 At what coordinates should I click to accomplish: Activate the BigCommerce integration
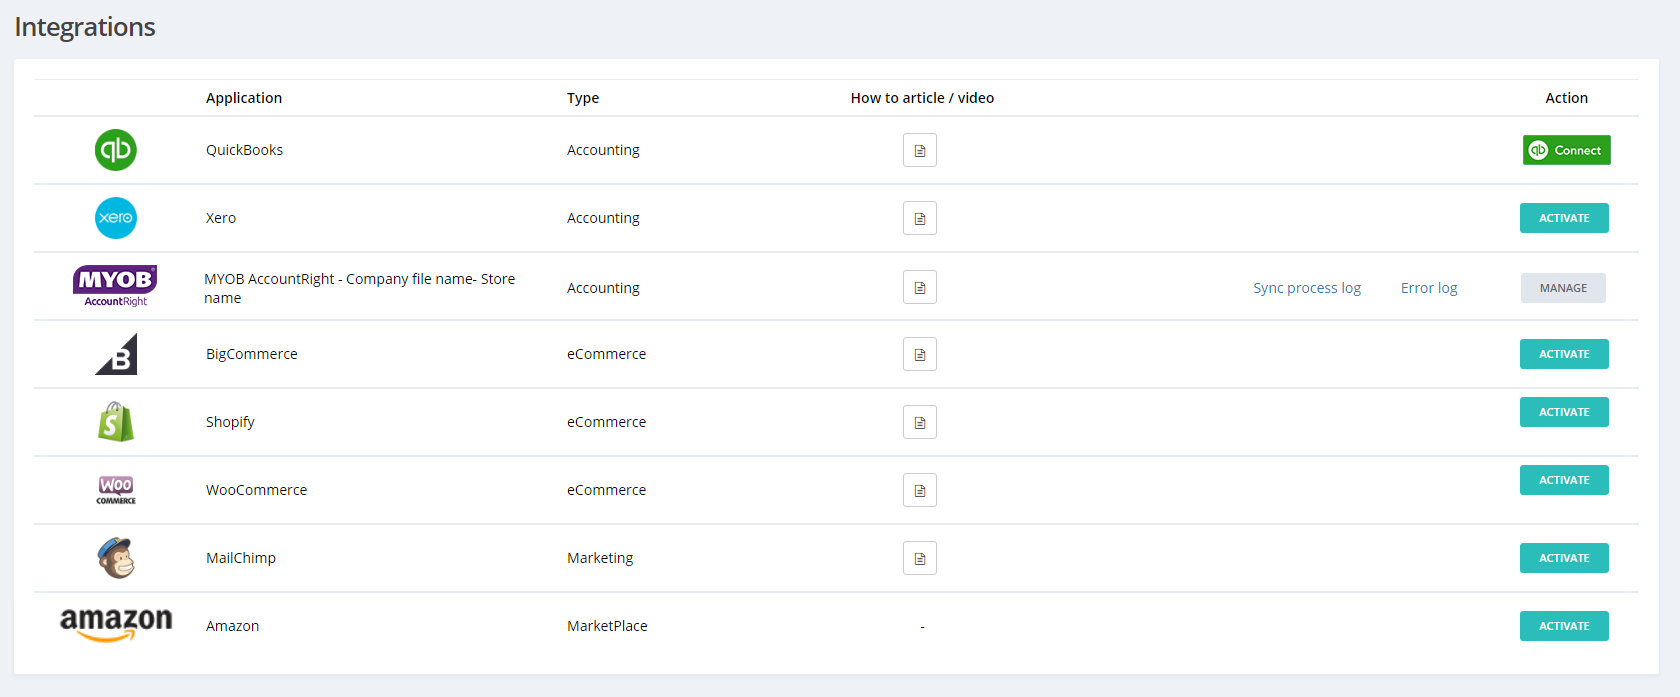(1564, 354)
